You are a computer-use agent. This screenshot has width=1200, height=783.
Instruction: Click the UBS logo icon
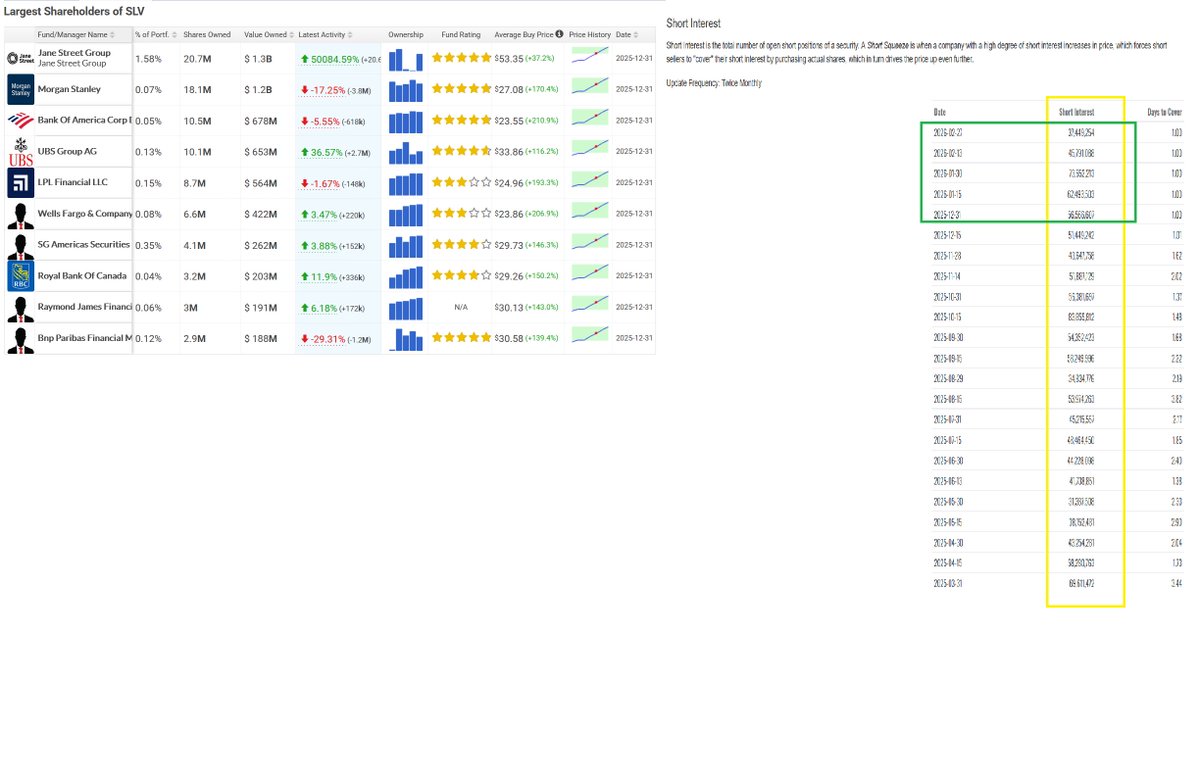(x=20, y=152)
